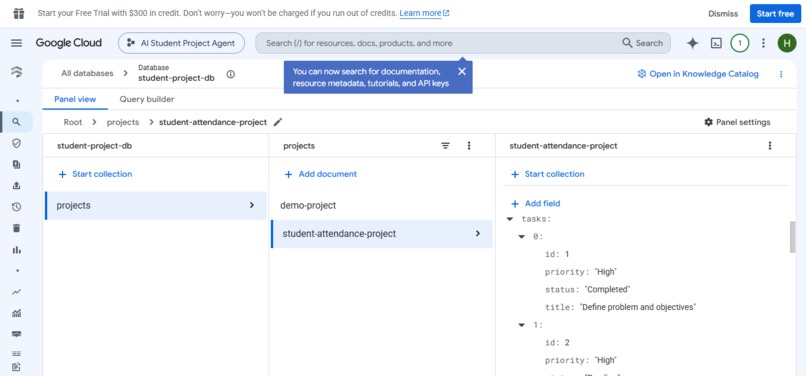The width and height of the screenshot is (806, 376).
Task: Open filter icon in projects column
Action: [446, 146]
